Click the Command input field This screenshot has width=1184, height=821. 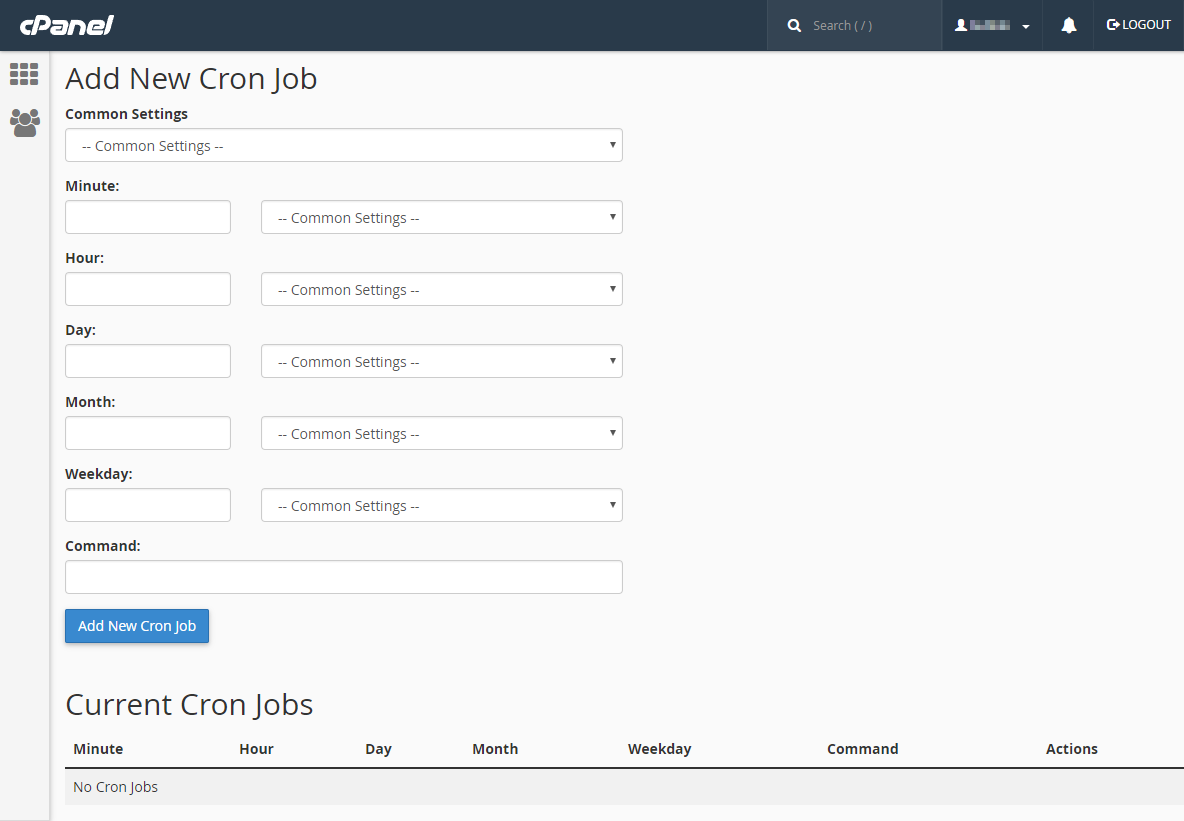point(344,577)
